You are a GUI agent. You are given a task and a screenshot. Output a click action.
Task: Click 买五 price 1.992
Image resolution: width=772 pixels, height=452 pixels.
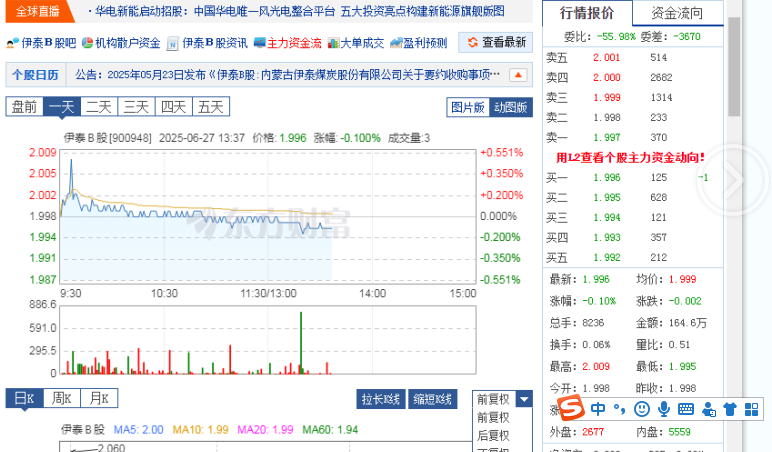click(607, 258)
